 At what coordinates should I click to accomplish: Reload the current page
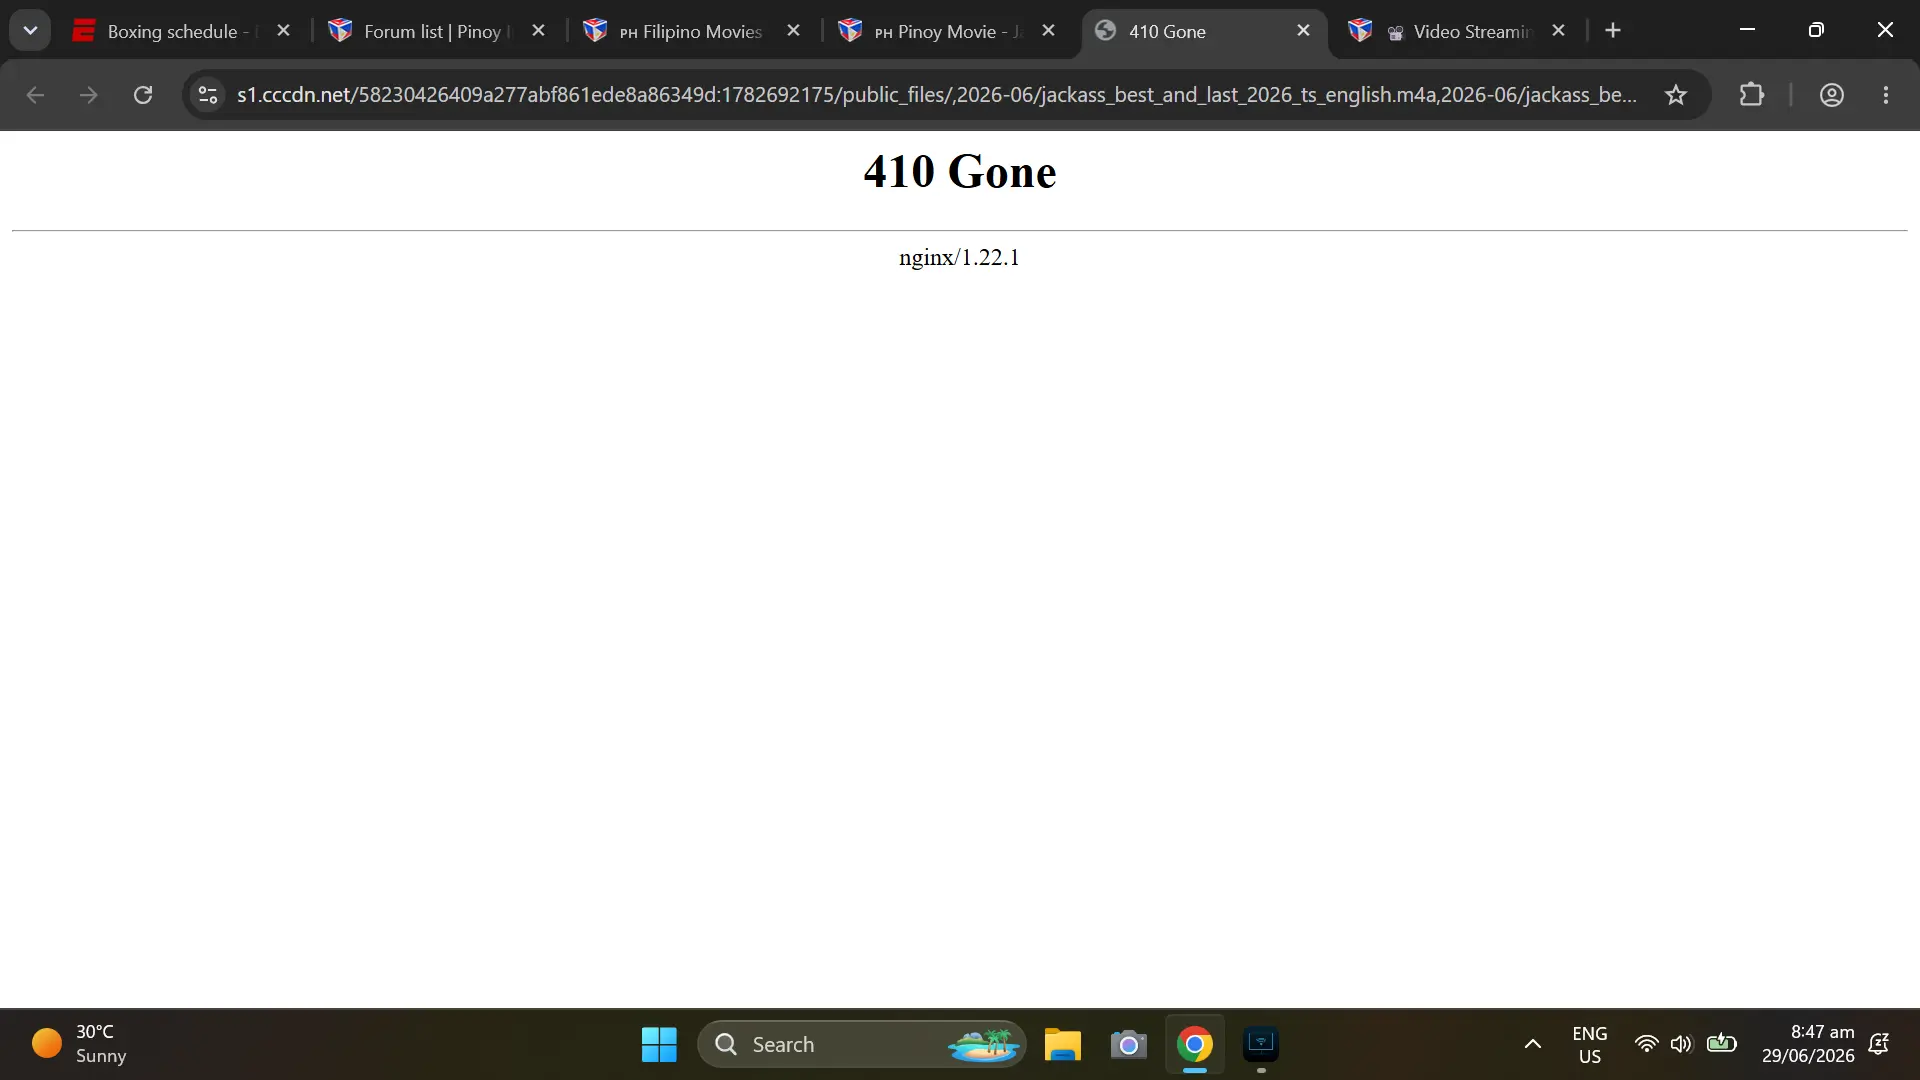(x=143, y=95)
